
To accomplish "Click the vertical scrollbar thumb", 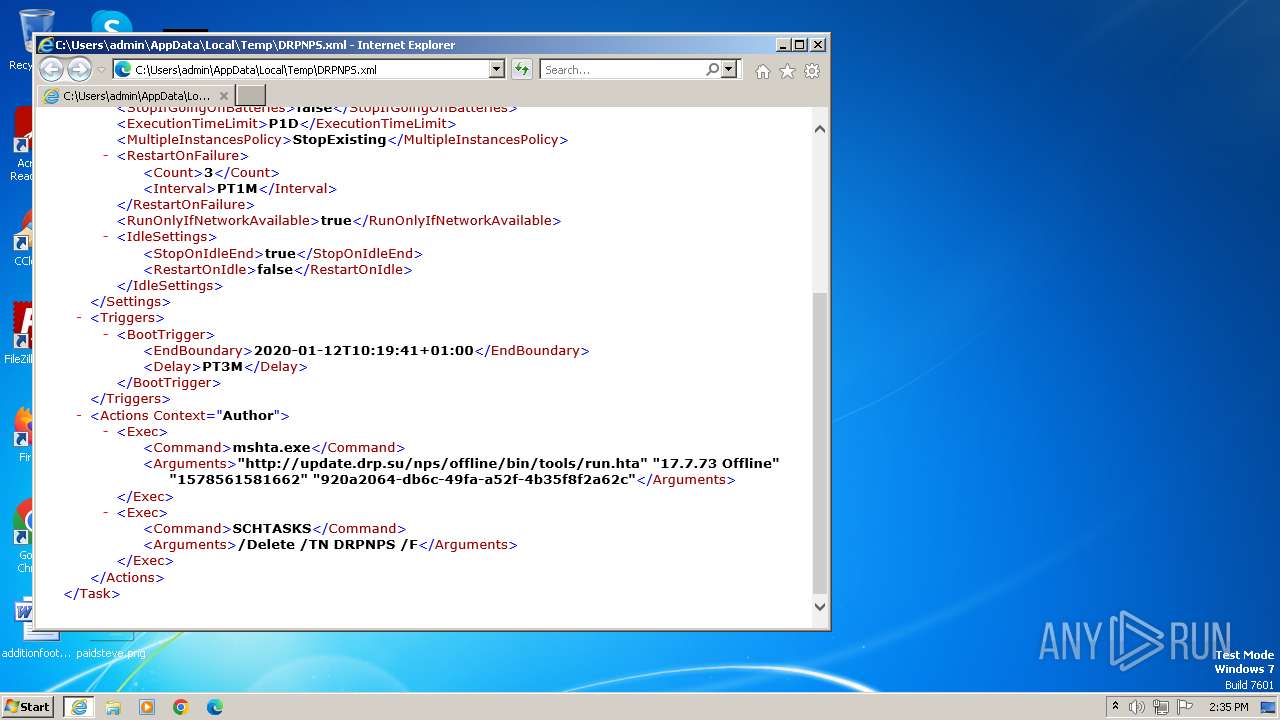I will 820,443.
